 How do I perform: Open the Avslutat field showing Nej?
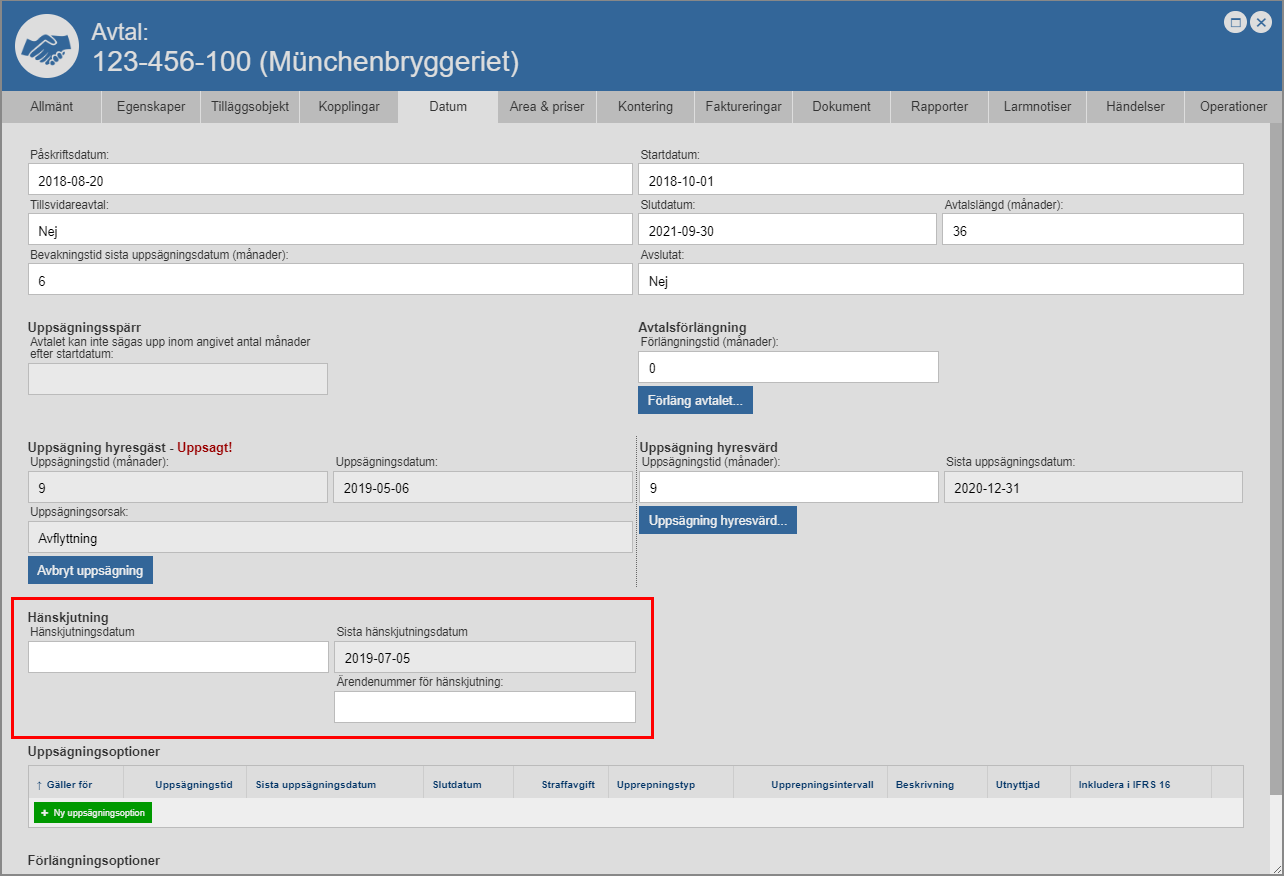tap(940, 280)
